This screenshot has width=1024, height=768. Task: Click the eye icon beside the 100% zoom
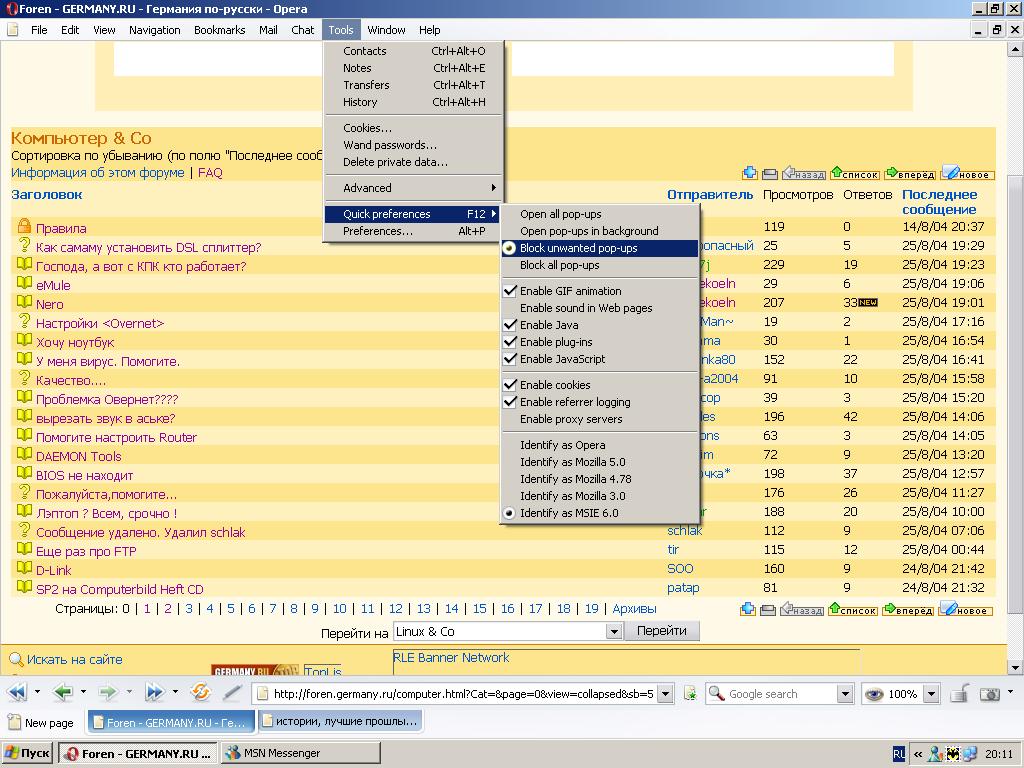point(874,694)
